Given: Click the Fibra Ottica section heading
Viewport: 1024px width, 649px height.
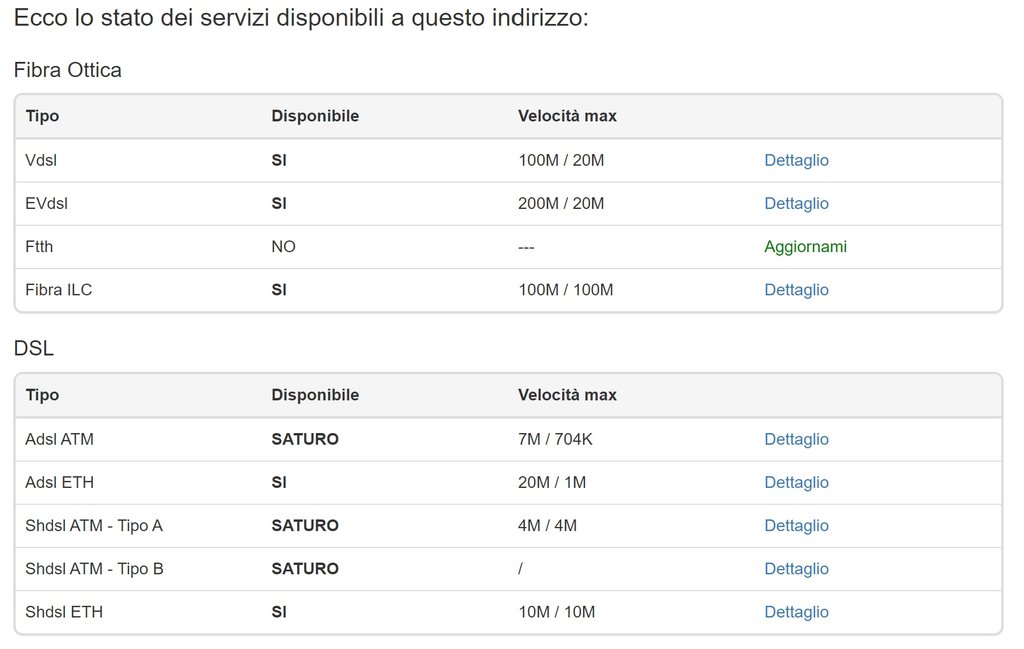Looking at the screenshot, I should point(68,70).
